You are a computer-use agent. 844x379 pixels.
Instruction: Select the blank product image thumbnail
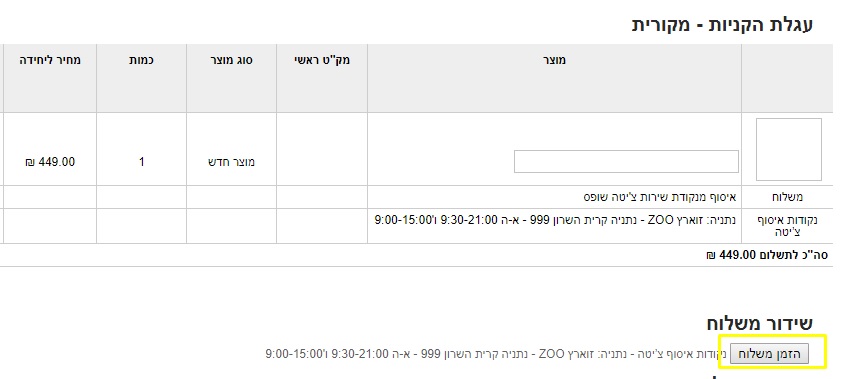[789, 150]
